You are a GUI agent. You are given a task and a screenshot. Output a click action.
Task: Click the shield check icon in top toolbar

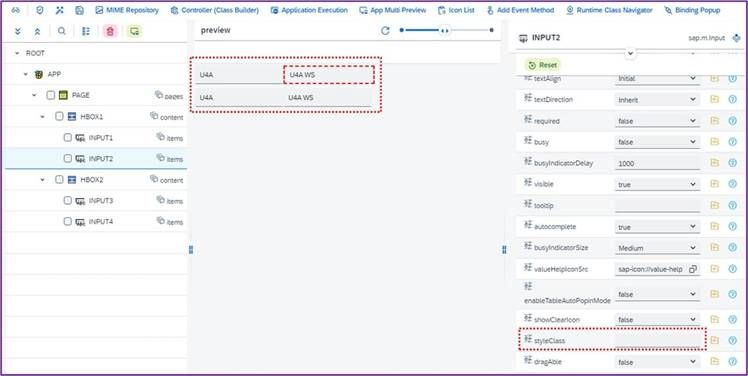click(x=40, y=10)
